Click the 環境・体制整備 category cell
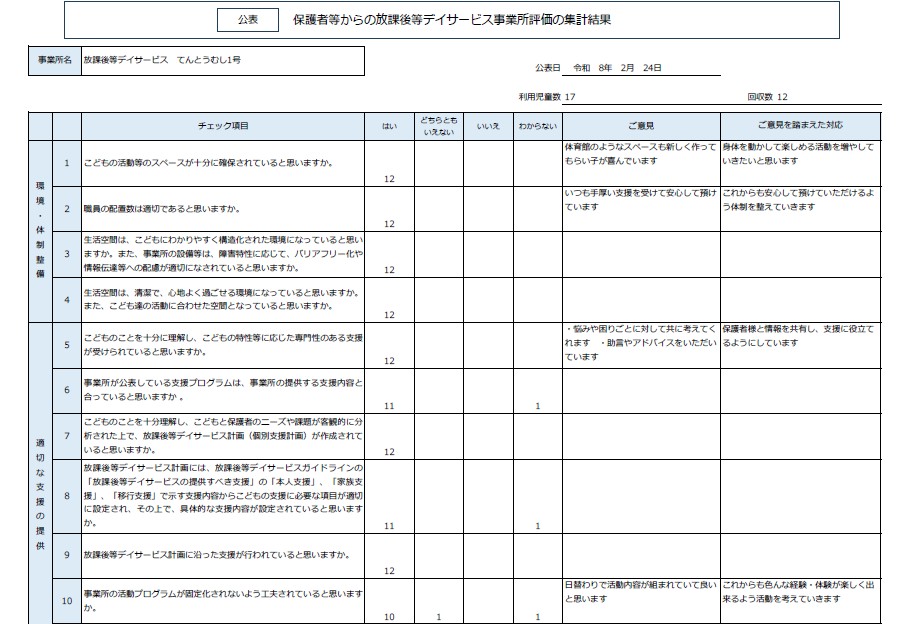This screenshot has width=908, height=624. click(40, 231)
